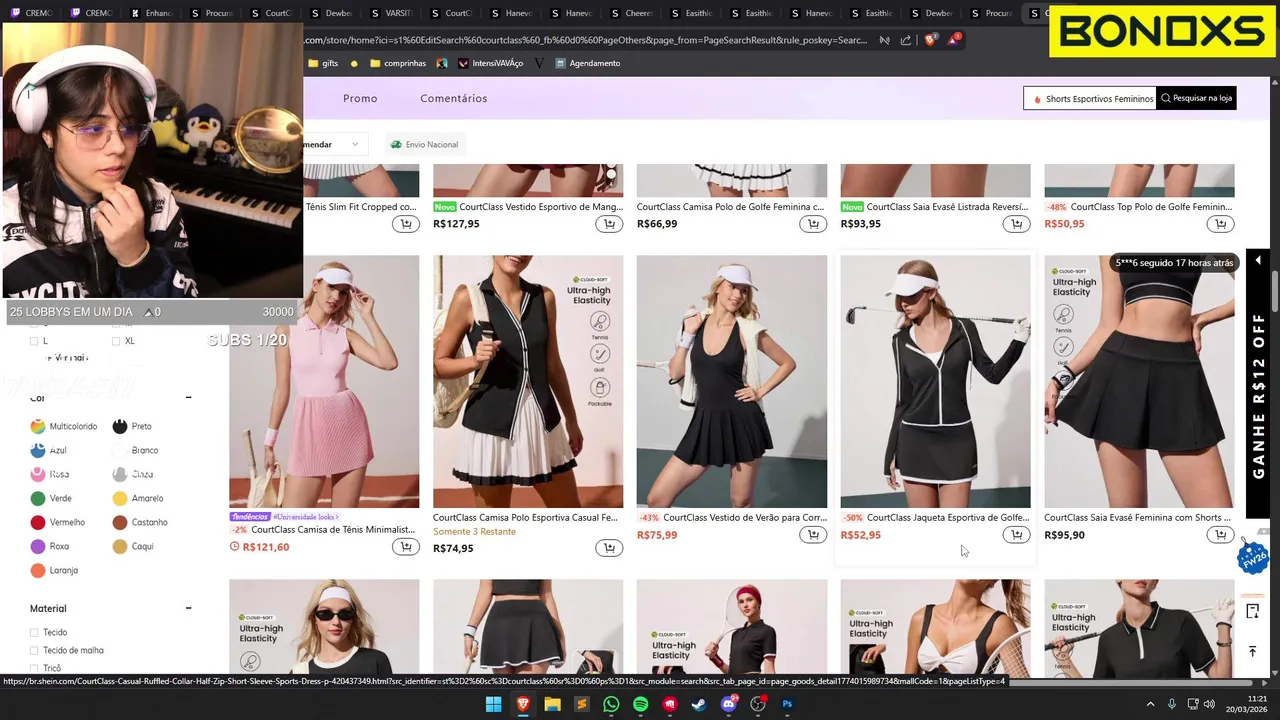Check the Tecido de malha checkbox
1280x720 pixels.
34,650
